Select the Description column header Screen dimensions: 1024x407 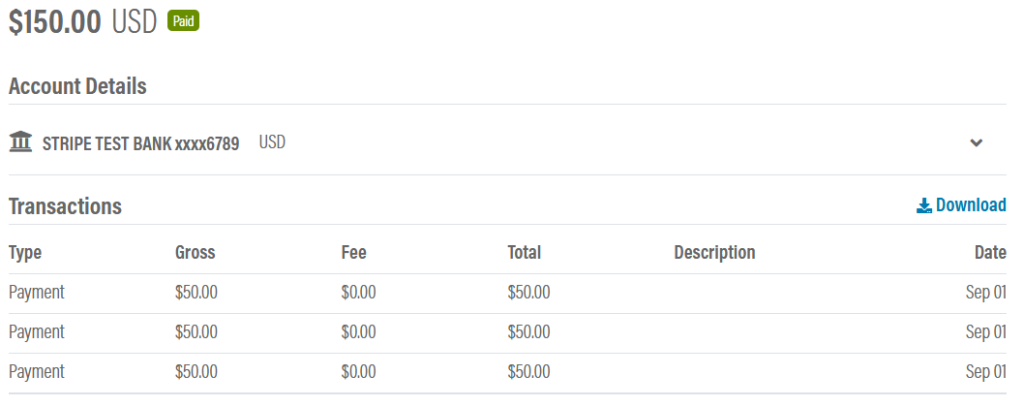[x=714, y=252]
